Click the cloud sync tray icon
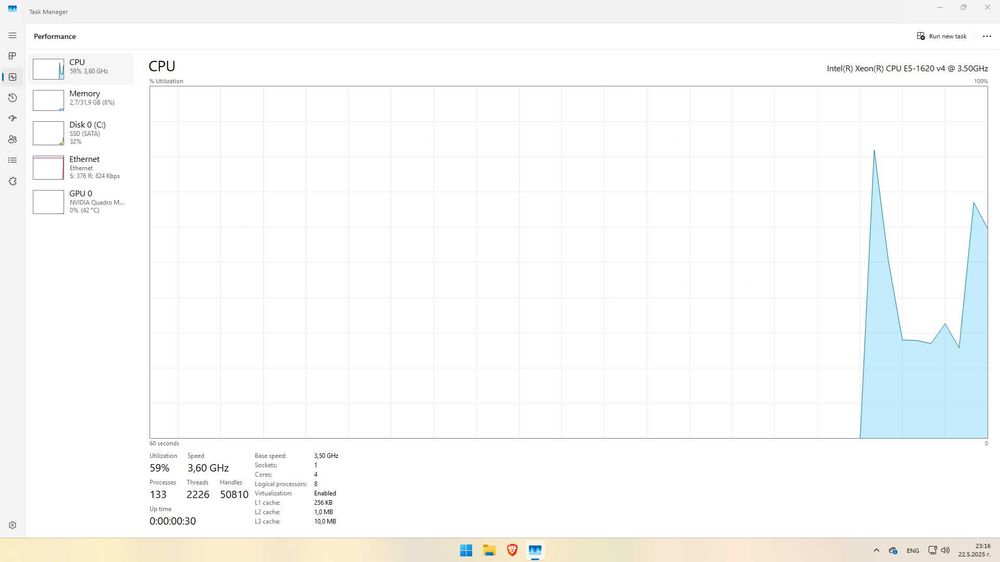The width and height of the screenshot is (1000, 562). [893, 551]
